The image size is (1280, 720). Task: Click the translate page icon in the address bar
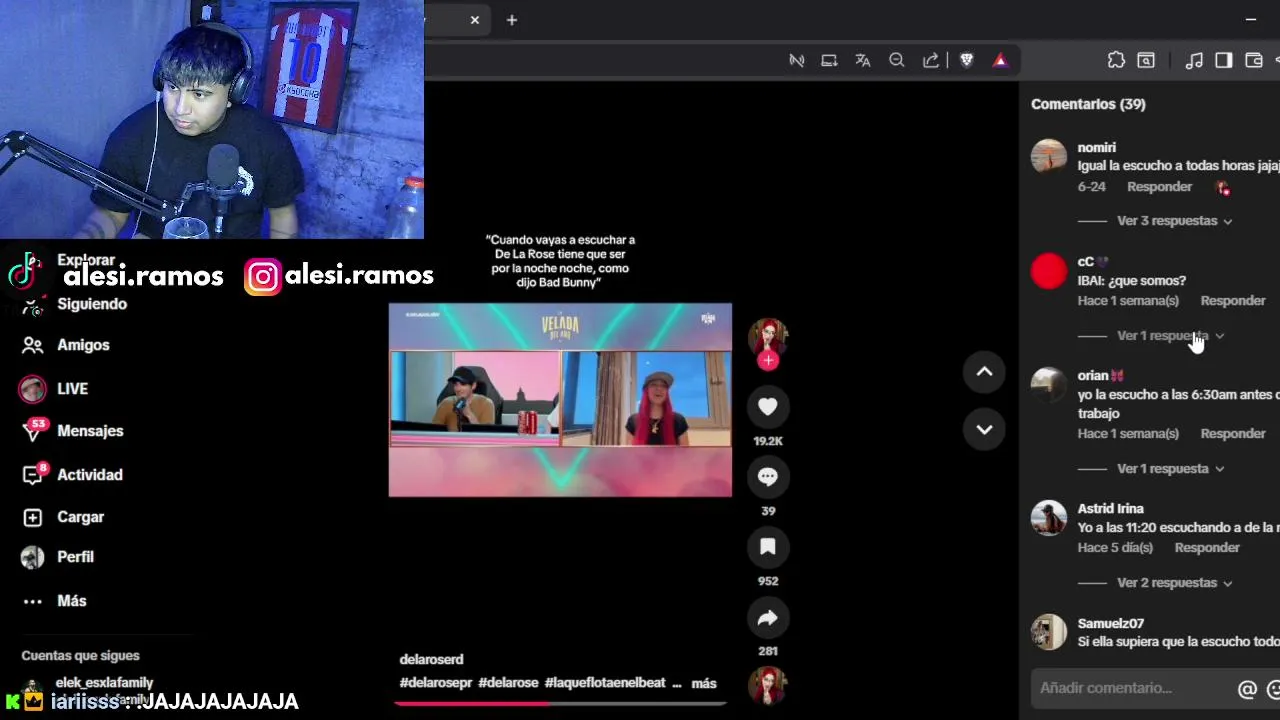click(x=863, y=60)
